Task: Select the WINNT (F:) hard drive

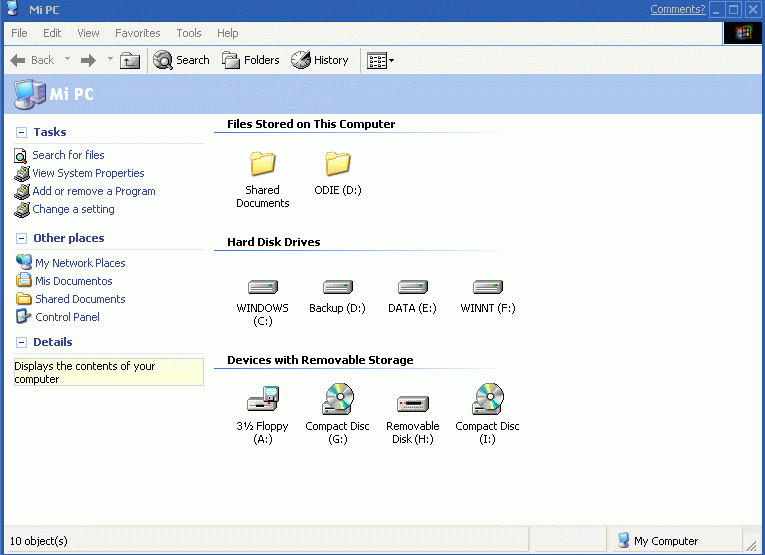Action: point(488,287)
